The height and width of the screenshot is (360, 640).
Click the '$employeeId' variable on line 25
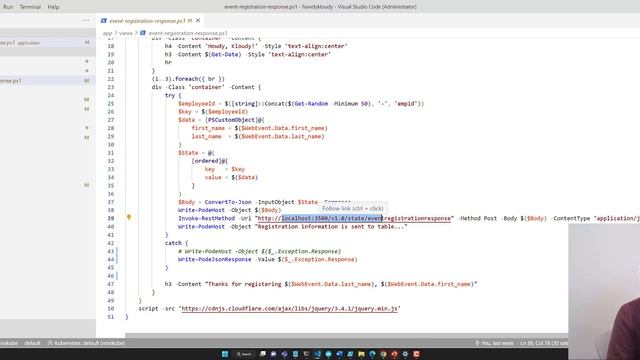[x=196, y=104]
